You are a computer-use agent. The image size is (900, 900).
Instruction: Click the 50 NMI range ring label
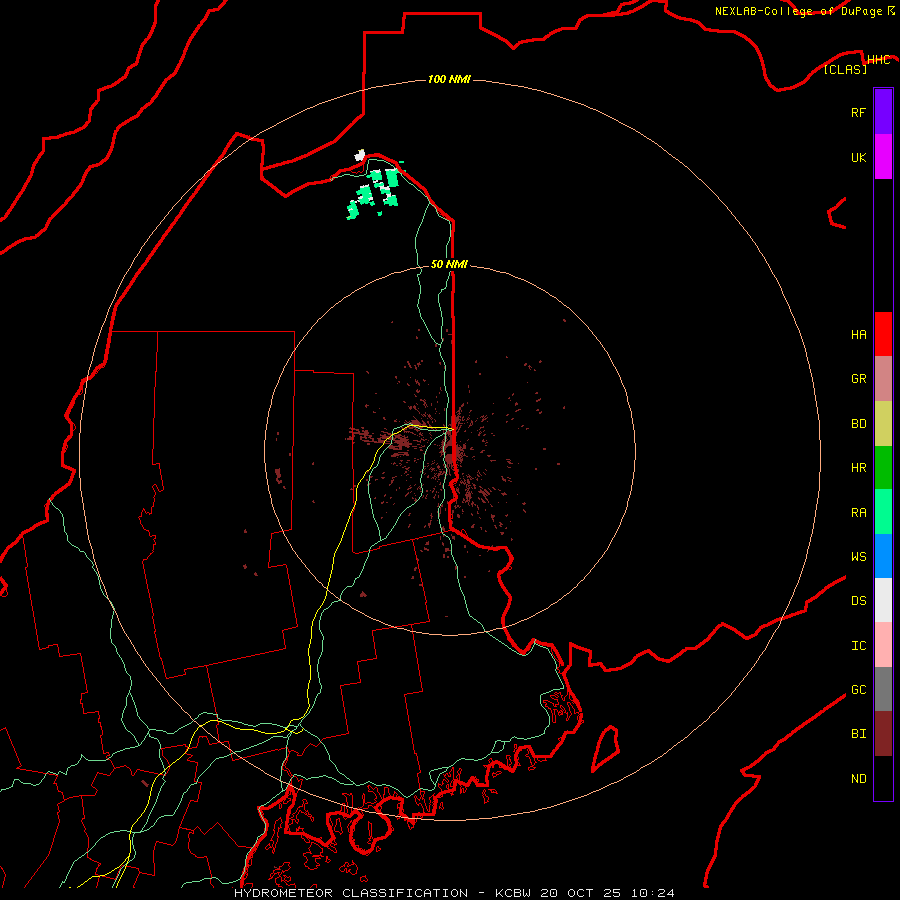[x=449, y=264]
